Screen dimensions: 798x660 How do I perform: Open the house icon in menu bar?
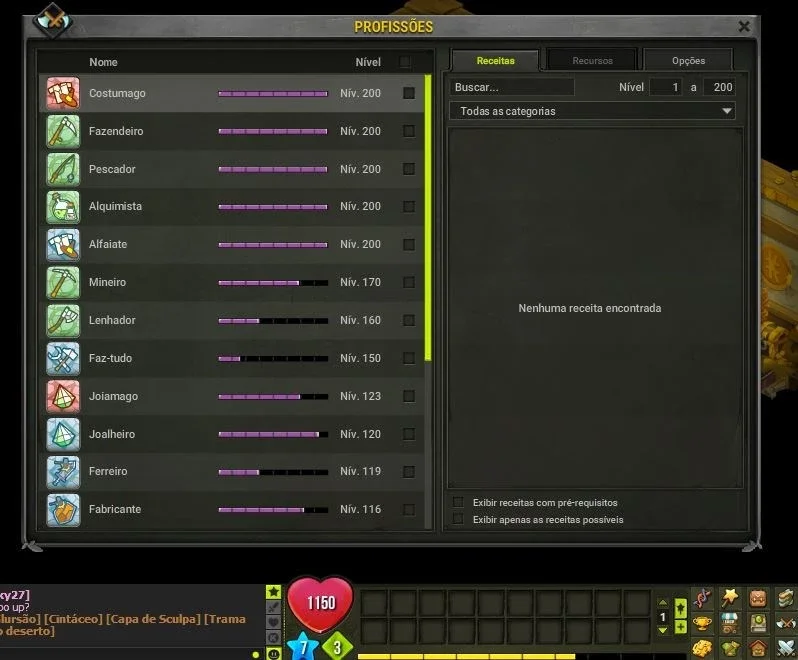(x=758, y=648)
